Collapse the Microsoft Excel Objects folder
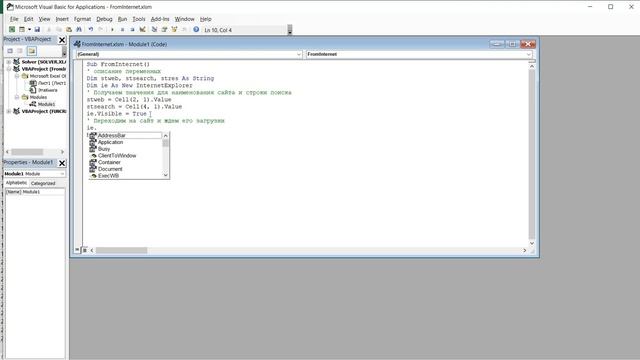Viewport: 640px width, 360px height. (x=17, y=76)
